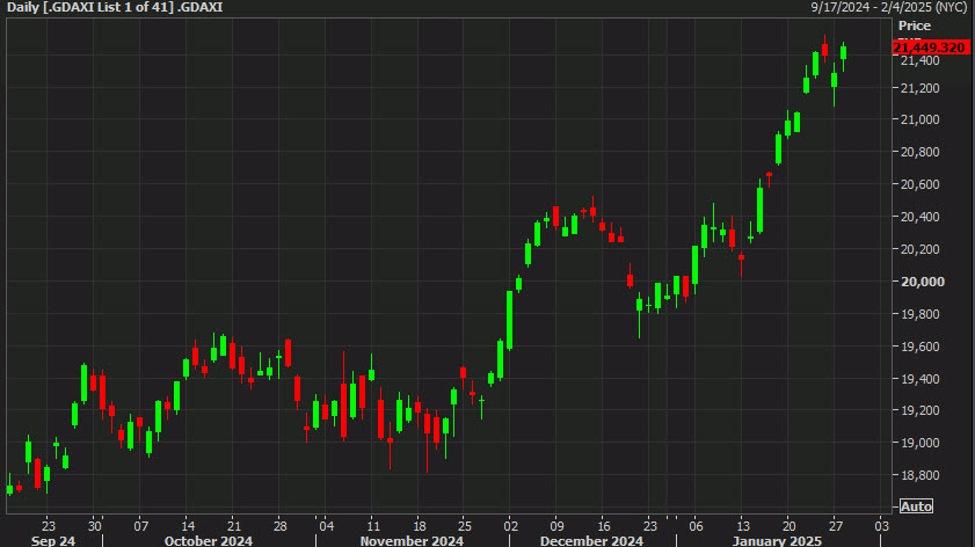Click the 20,200 price axis label
Screen dimensions: 975x547
click(920, 249)
